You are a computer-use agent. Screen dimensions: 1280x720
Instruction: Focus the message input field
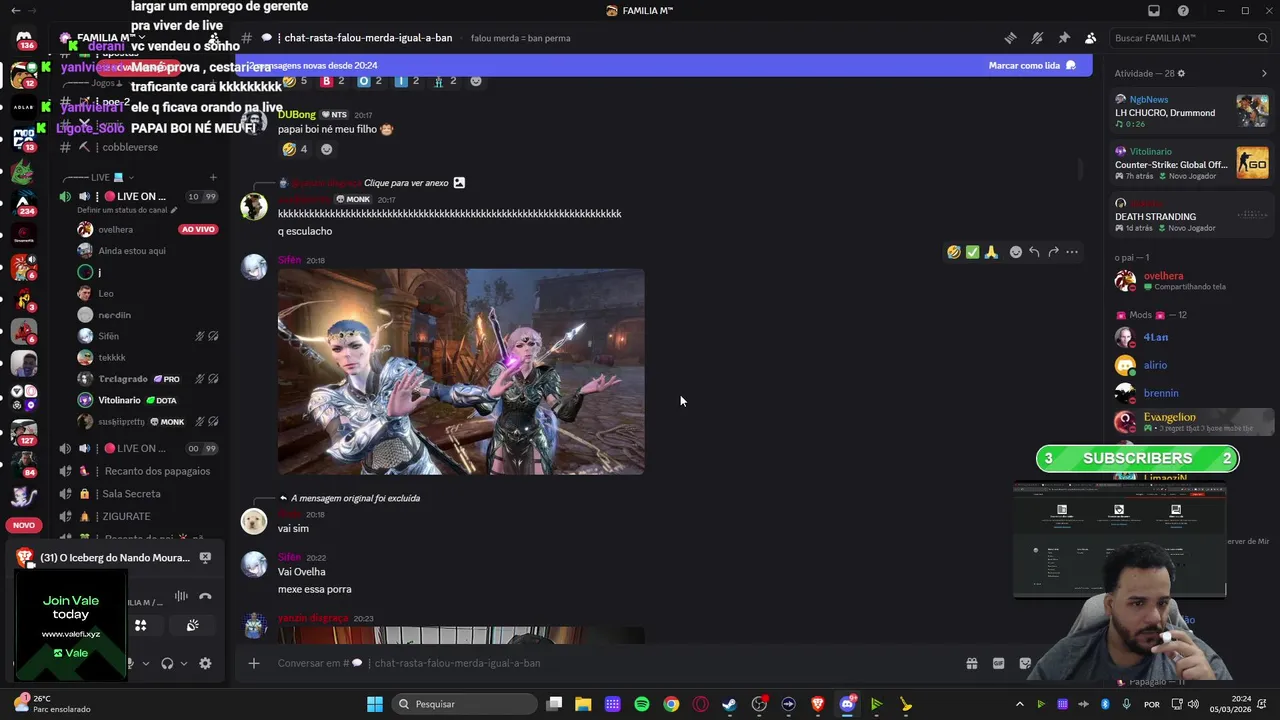tap(610, 663)
